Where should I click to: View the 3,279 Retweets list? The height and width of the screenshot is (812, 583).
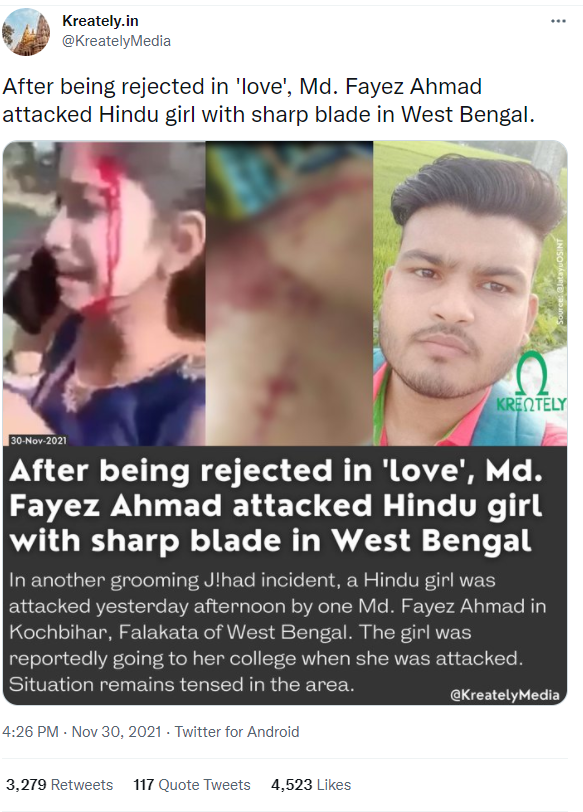[x=59, y=785]
